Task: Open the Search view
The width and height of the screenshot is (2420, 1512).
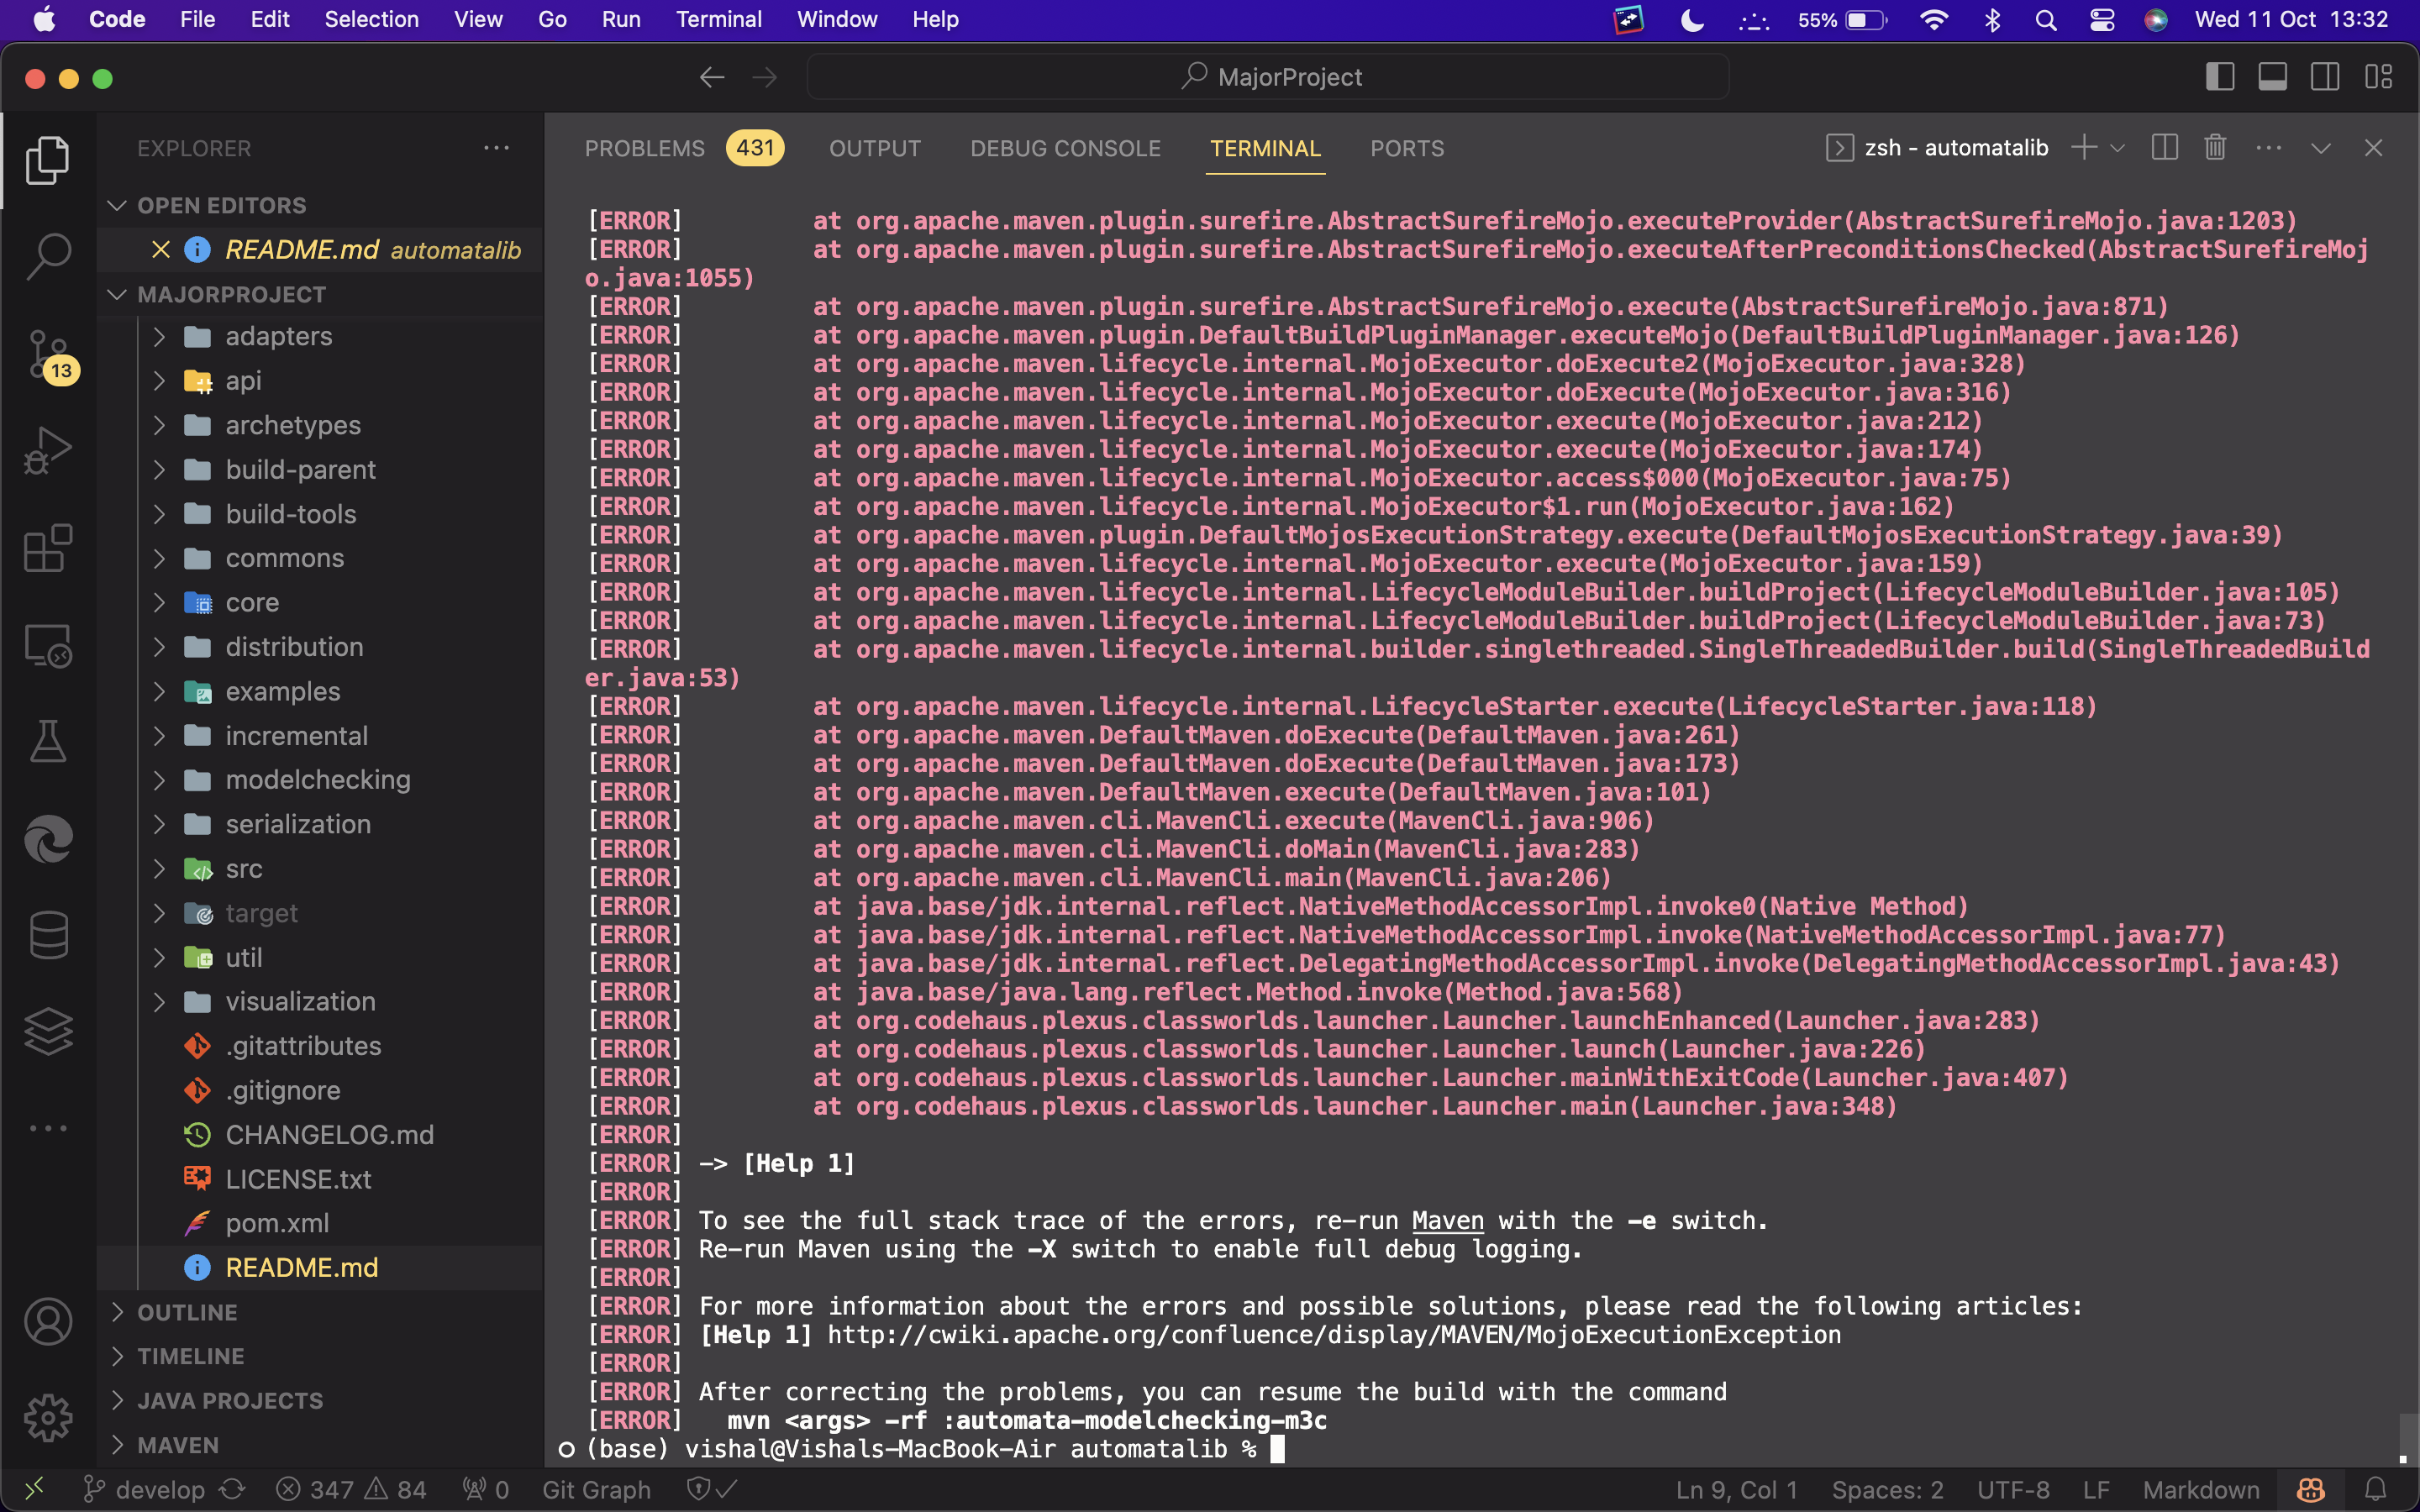Action: pos(47,255)
